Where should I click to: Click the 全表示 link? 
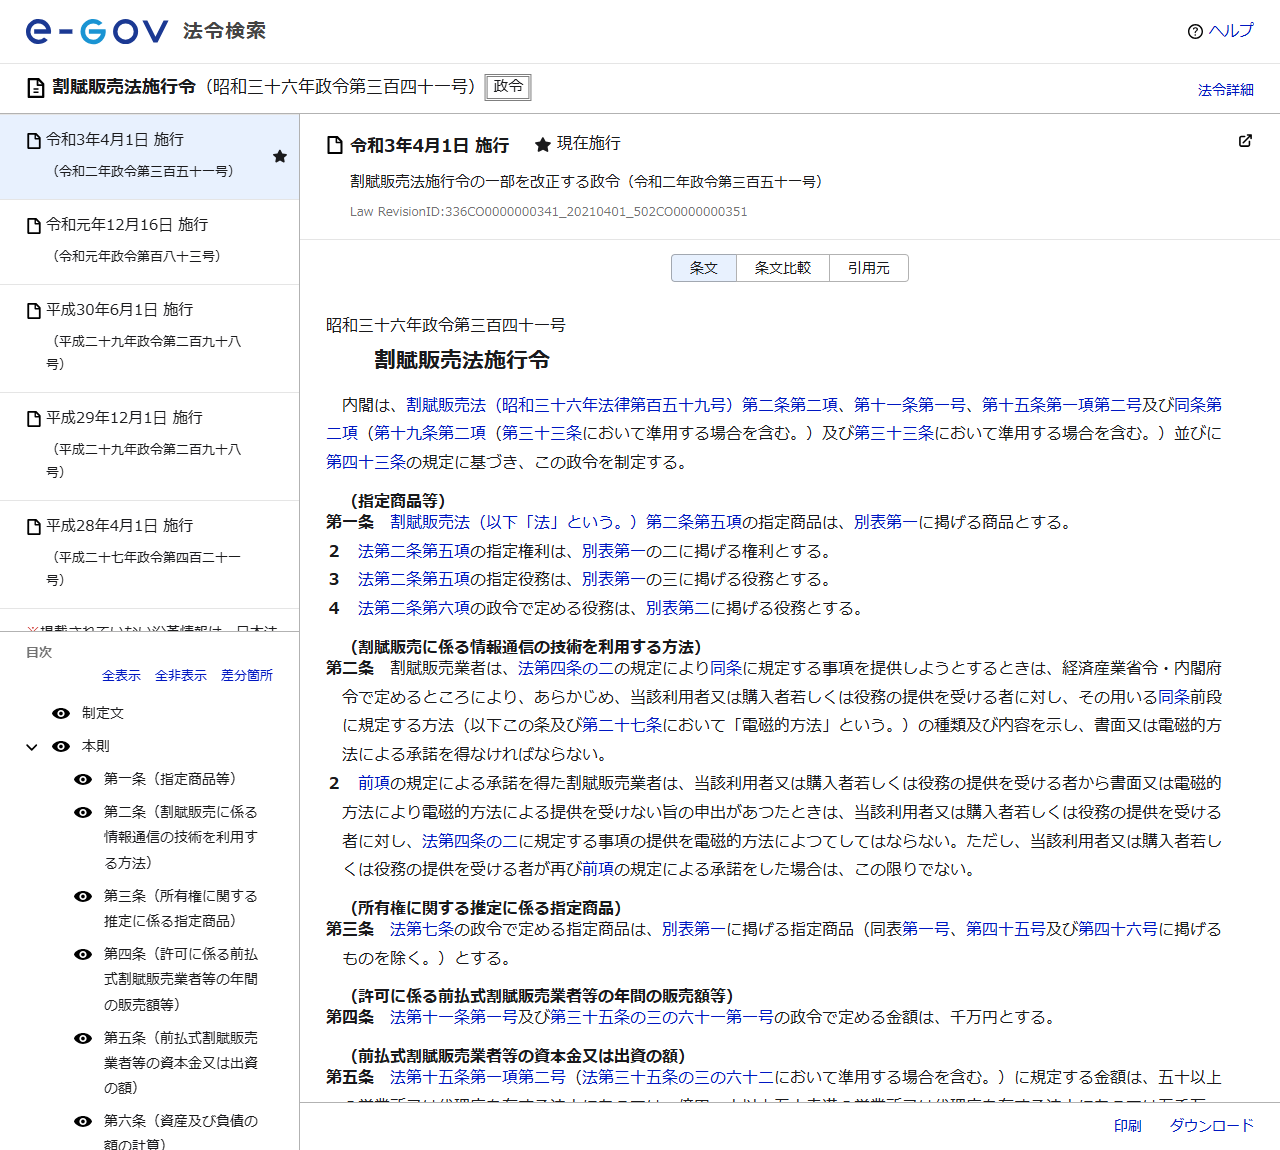tap(121, 676)
